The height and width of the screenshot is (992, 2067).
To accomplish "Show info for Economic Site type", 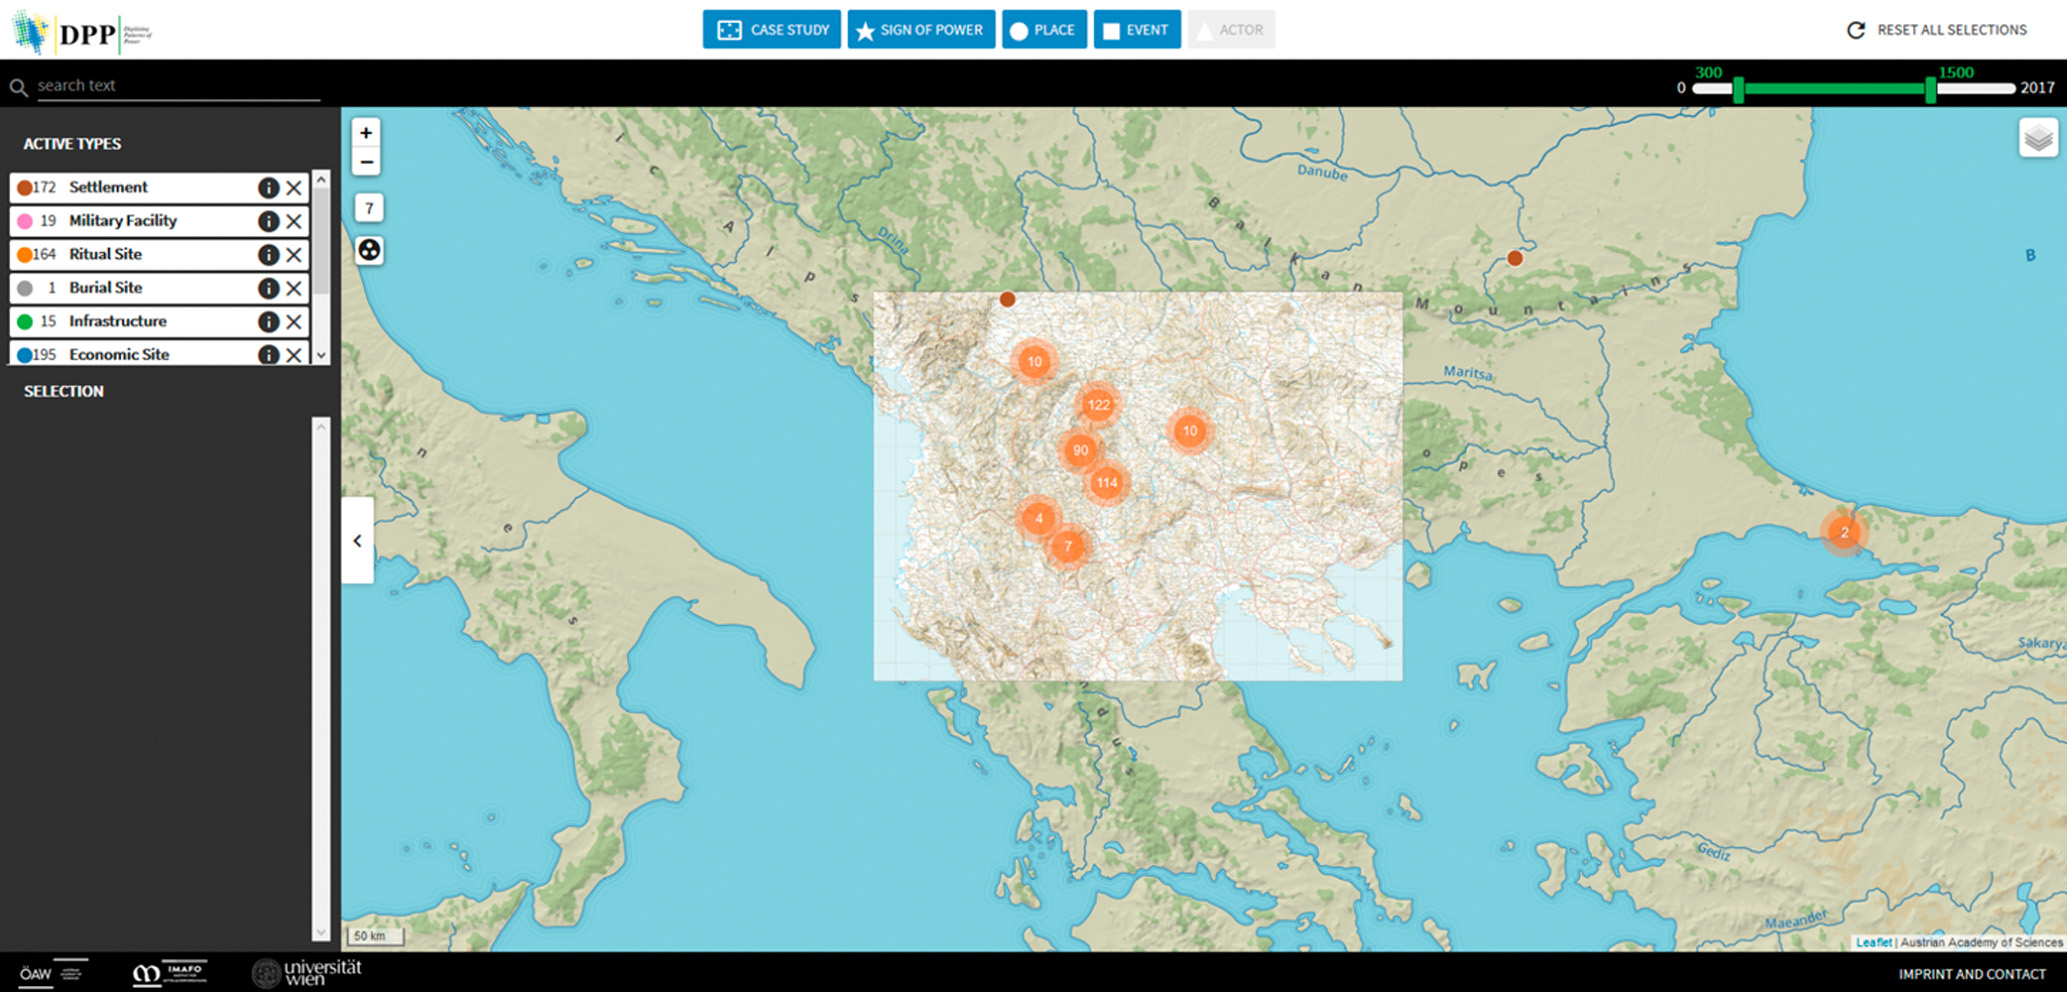I will point(268,354).
